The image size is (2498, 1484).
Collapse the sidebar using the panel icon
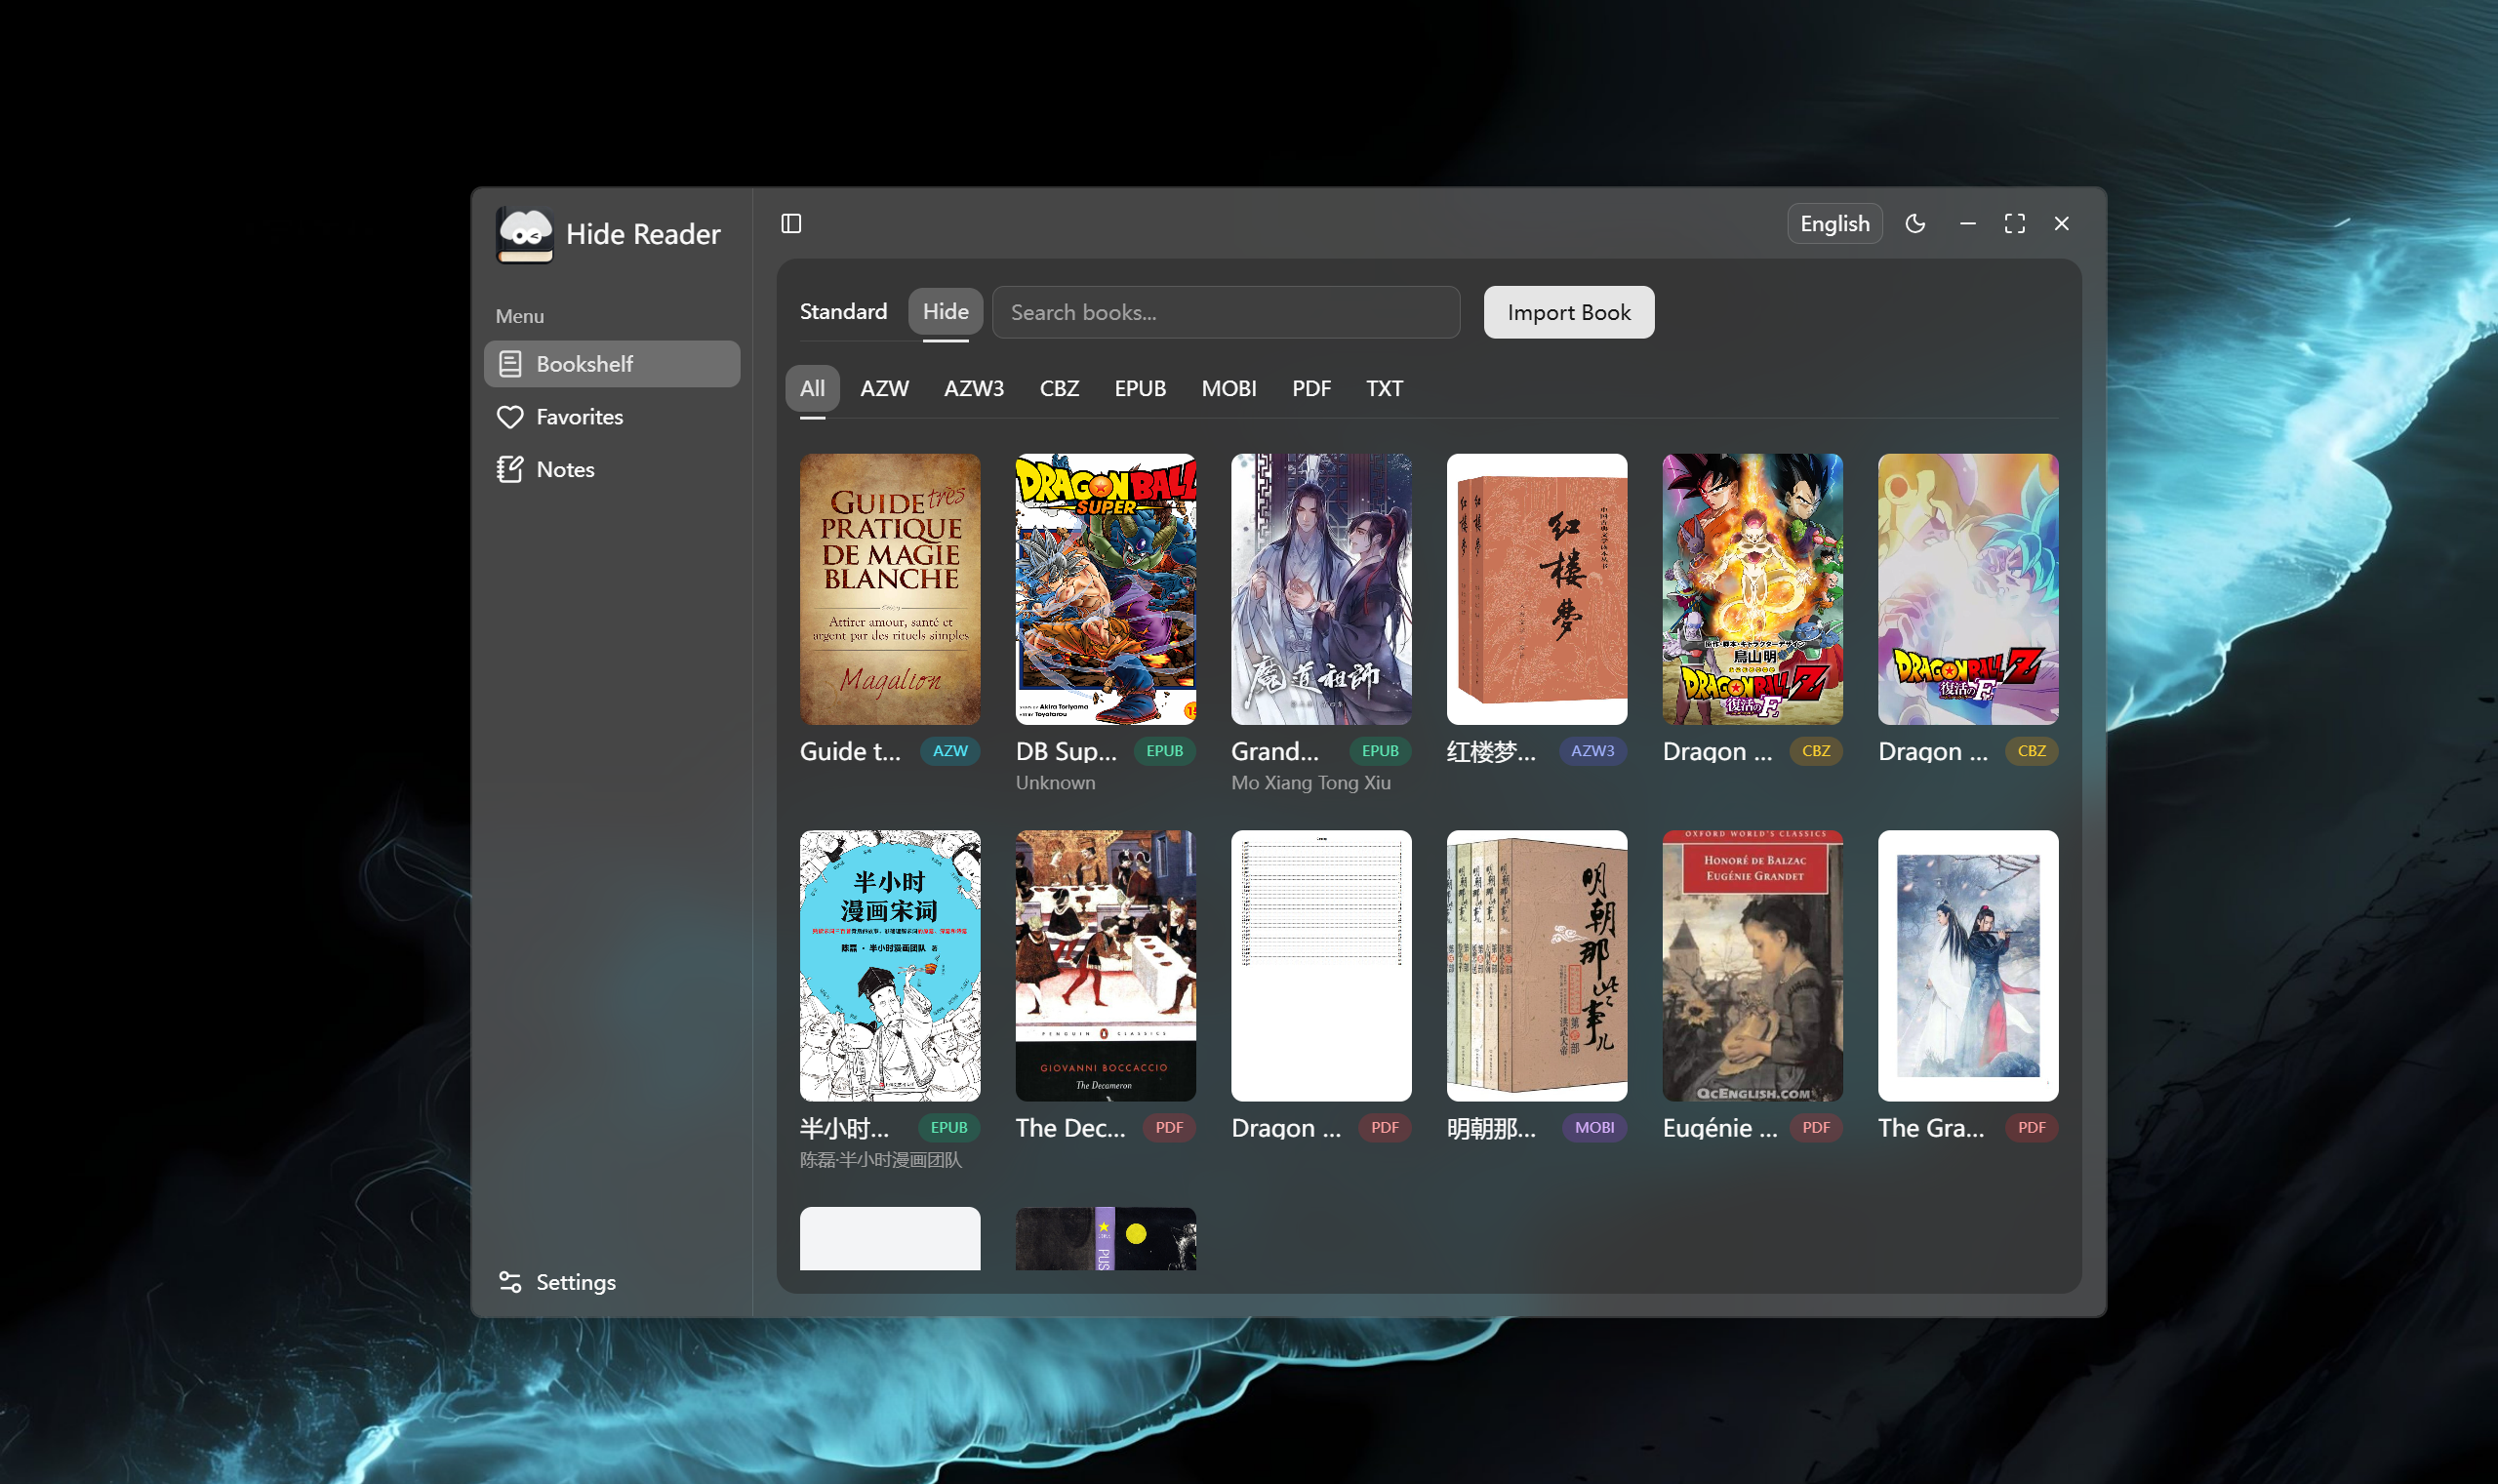[x=793, y=222]
